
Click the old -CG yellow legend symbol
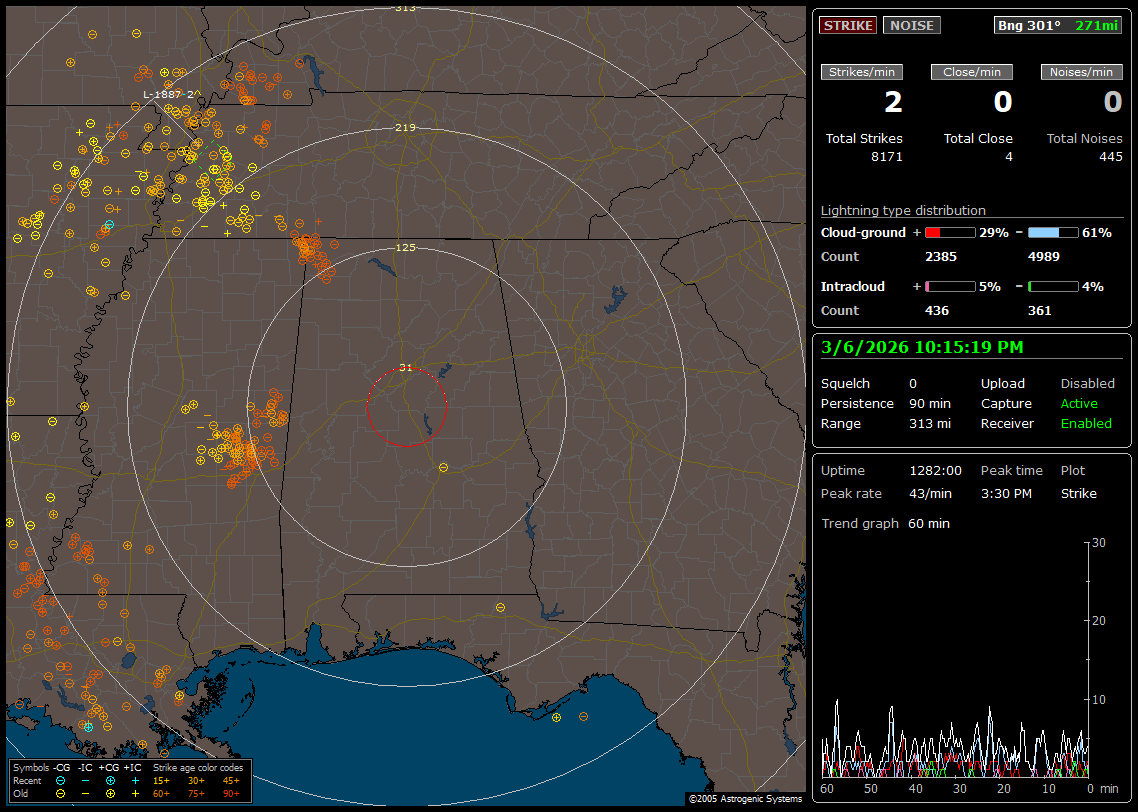pos(60,793)
